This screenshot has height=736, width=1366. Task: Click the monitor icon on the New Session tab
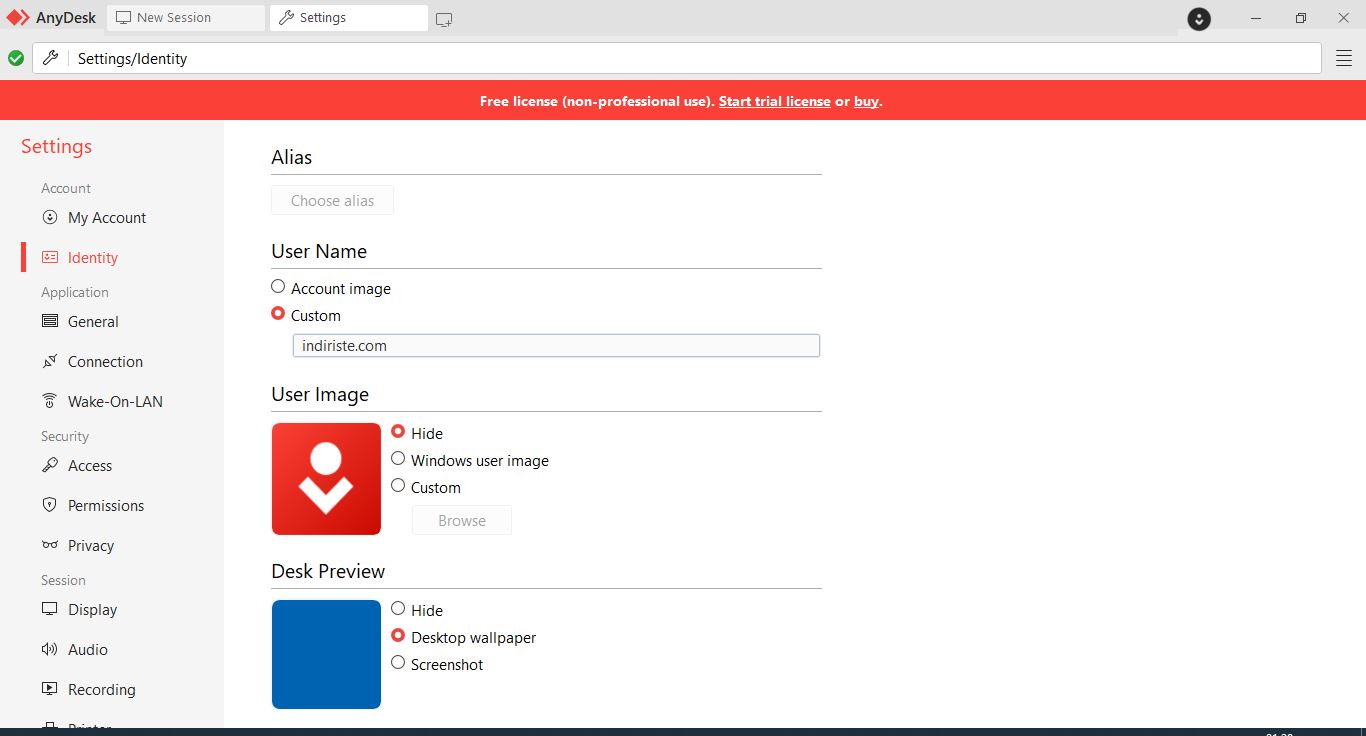pyautogui.click(x=124, y=17)
